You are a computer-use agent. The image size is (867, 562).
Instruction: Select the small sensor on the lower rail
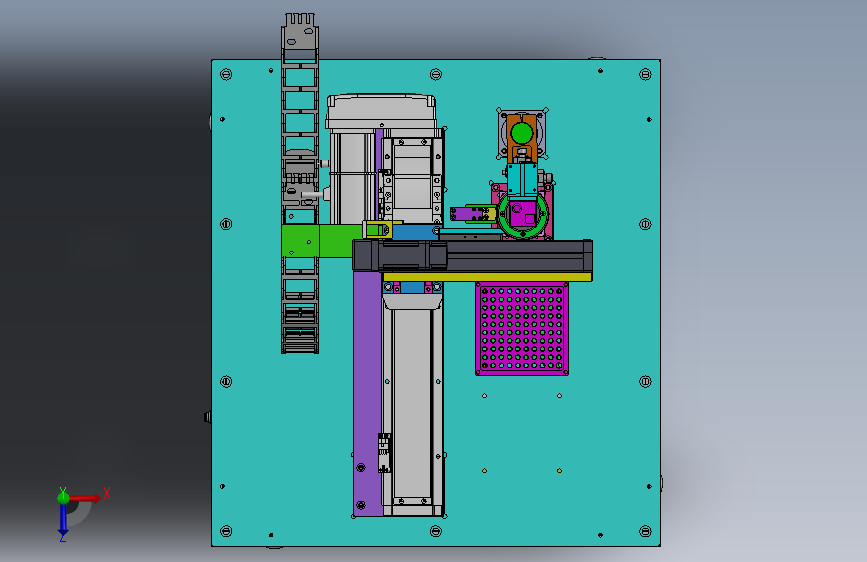(x=384, y=453)
